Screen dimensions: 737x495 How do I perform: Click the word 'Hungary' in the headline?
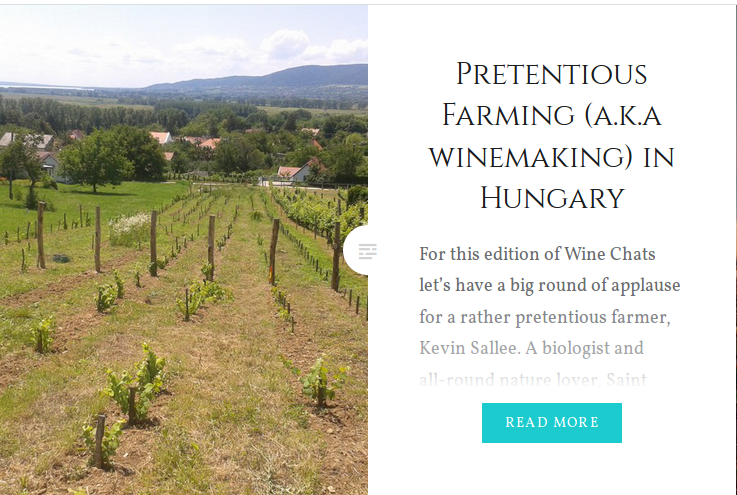point(552,198)
